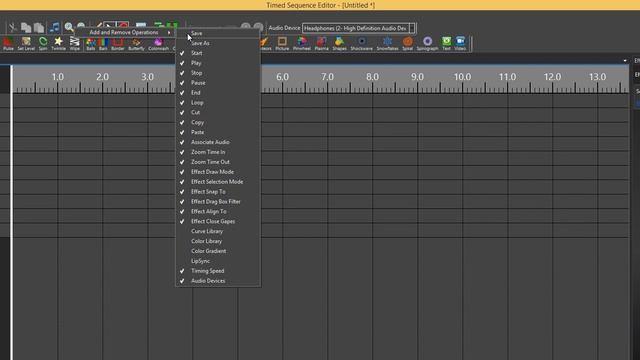Click the 2.0 mark on the time ruler

tap(102, 77)
